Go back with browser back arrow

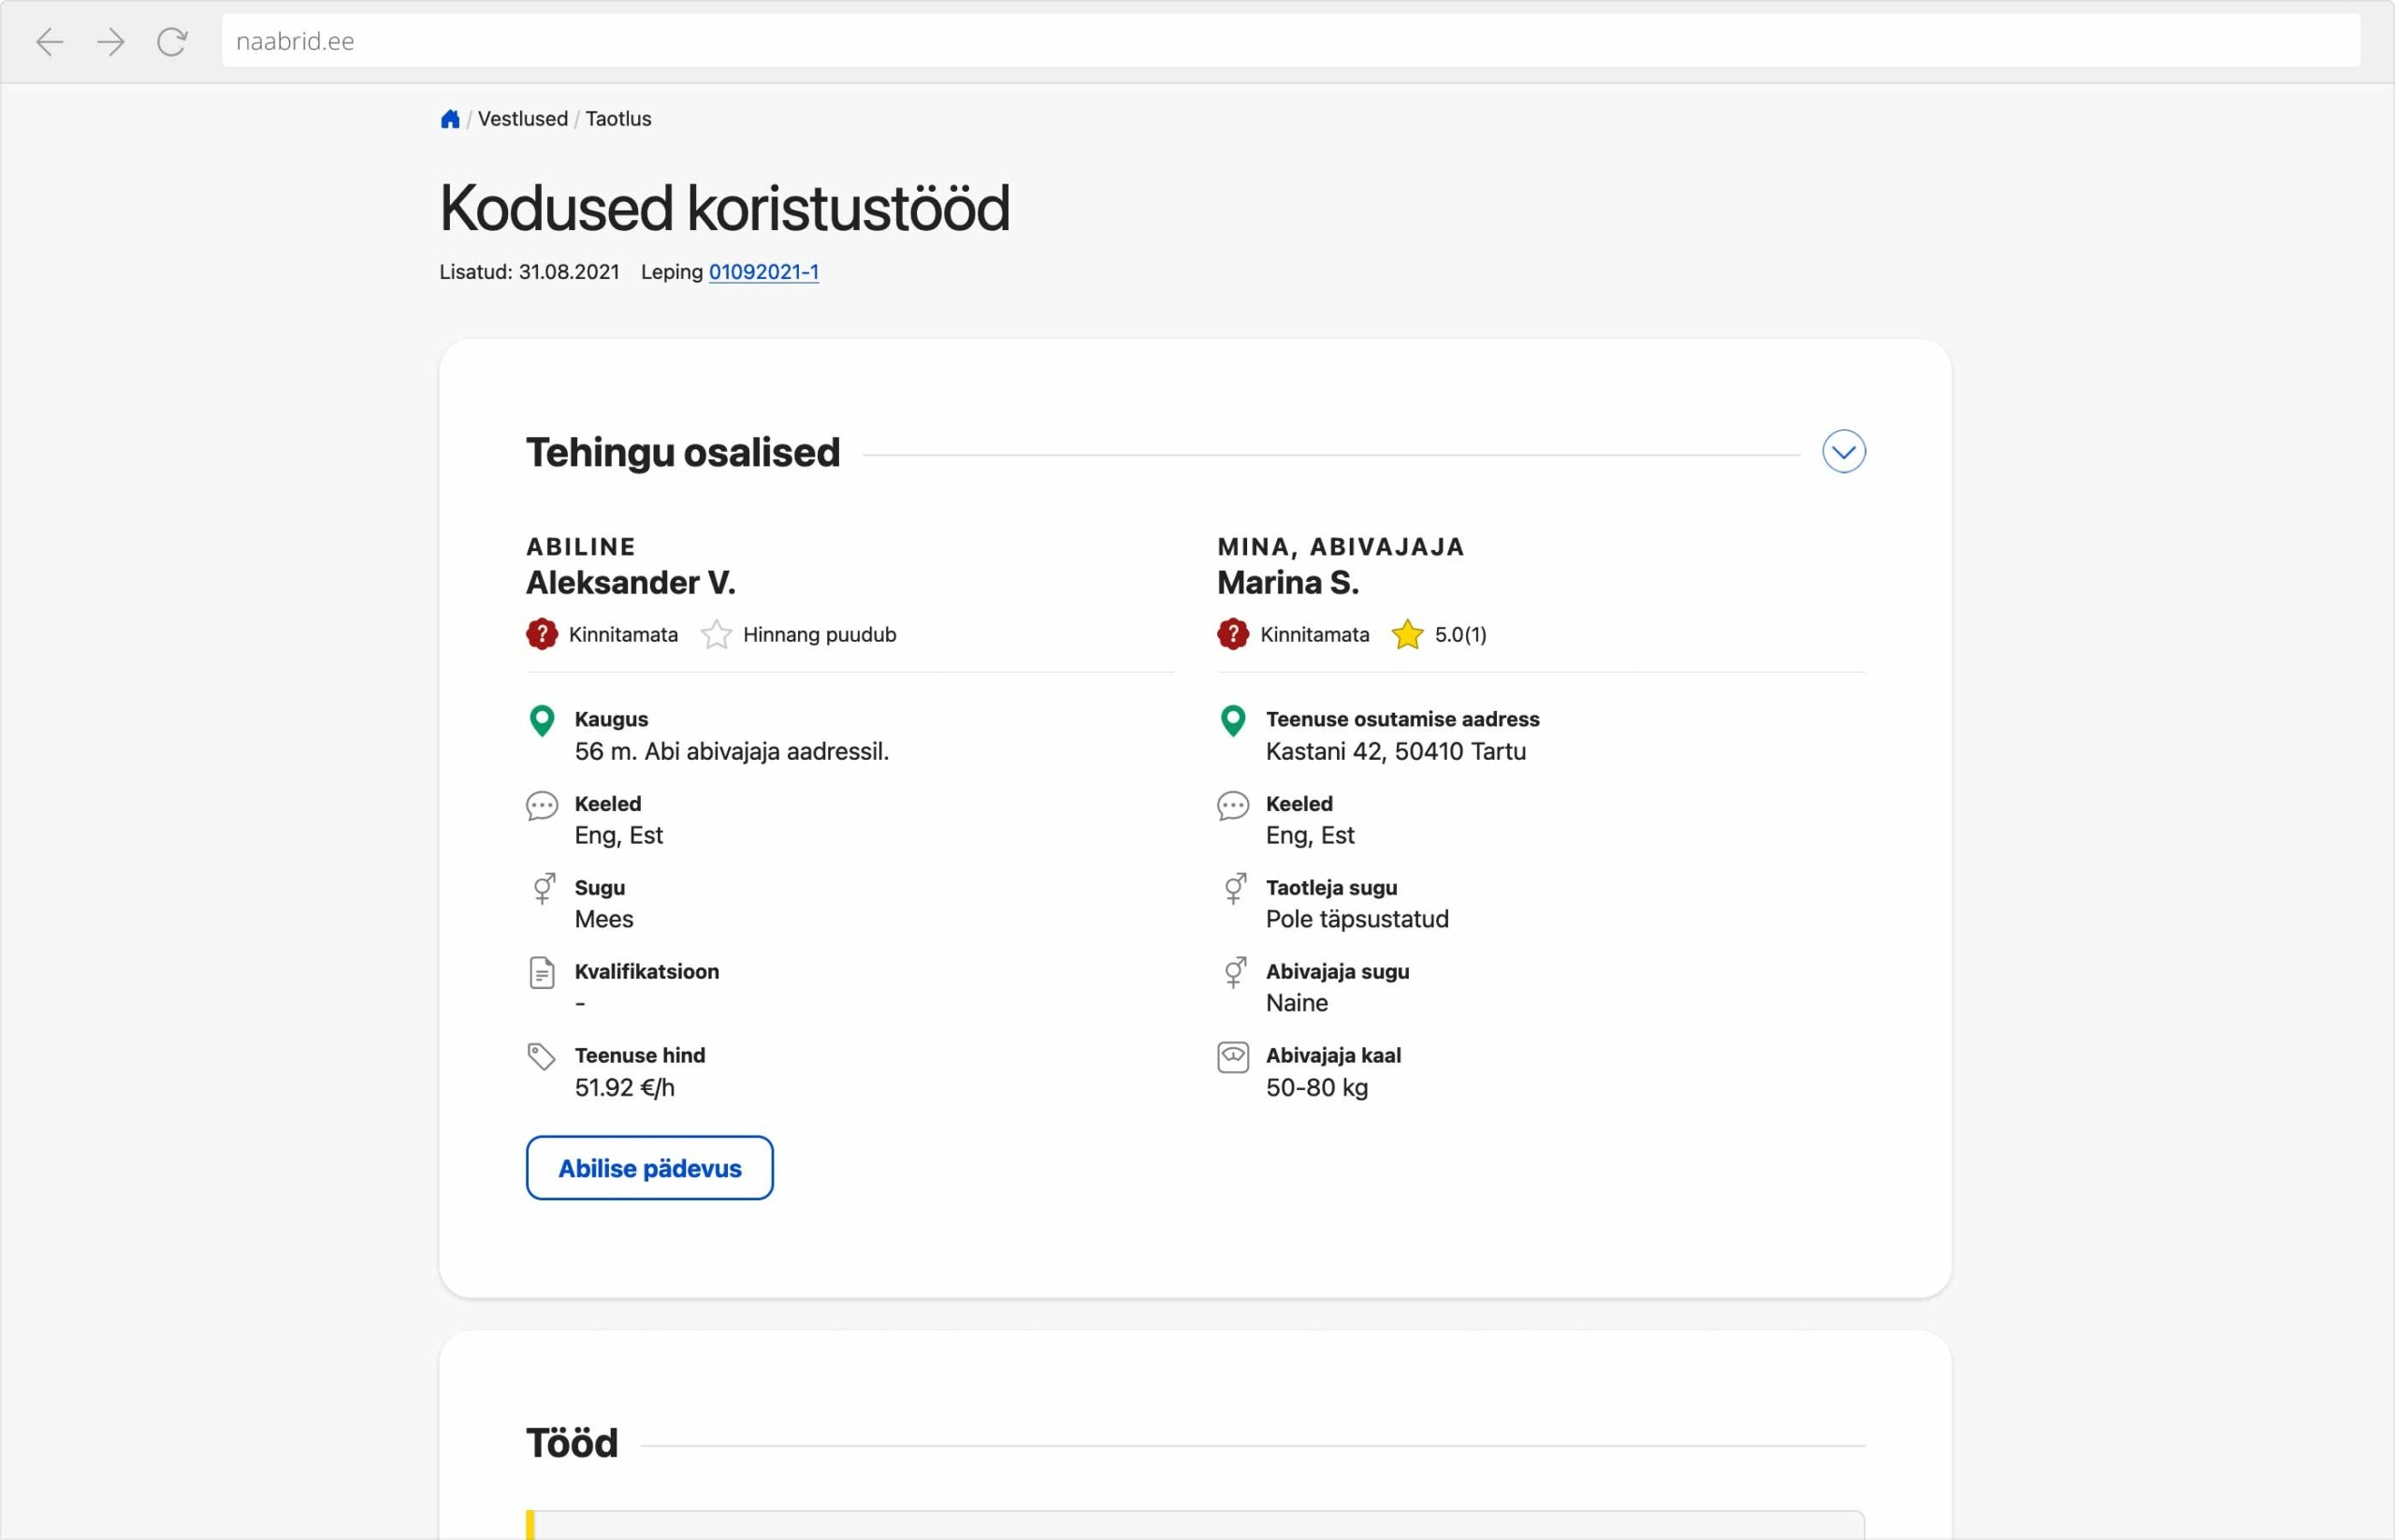49,41
